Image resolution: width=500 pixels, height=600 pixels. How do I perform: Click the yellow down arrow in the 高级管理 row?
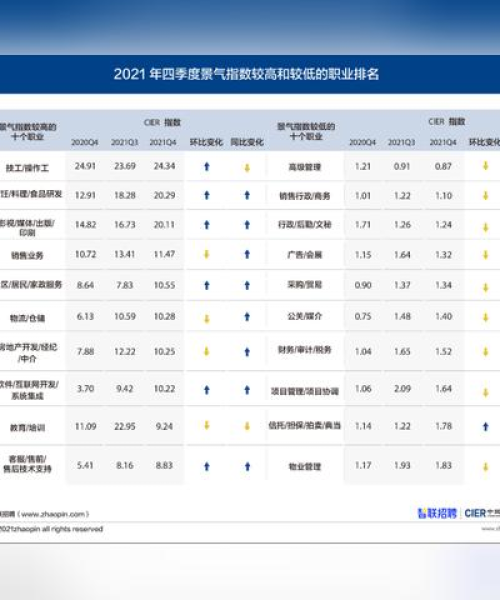click(x=485, y=166)
